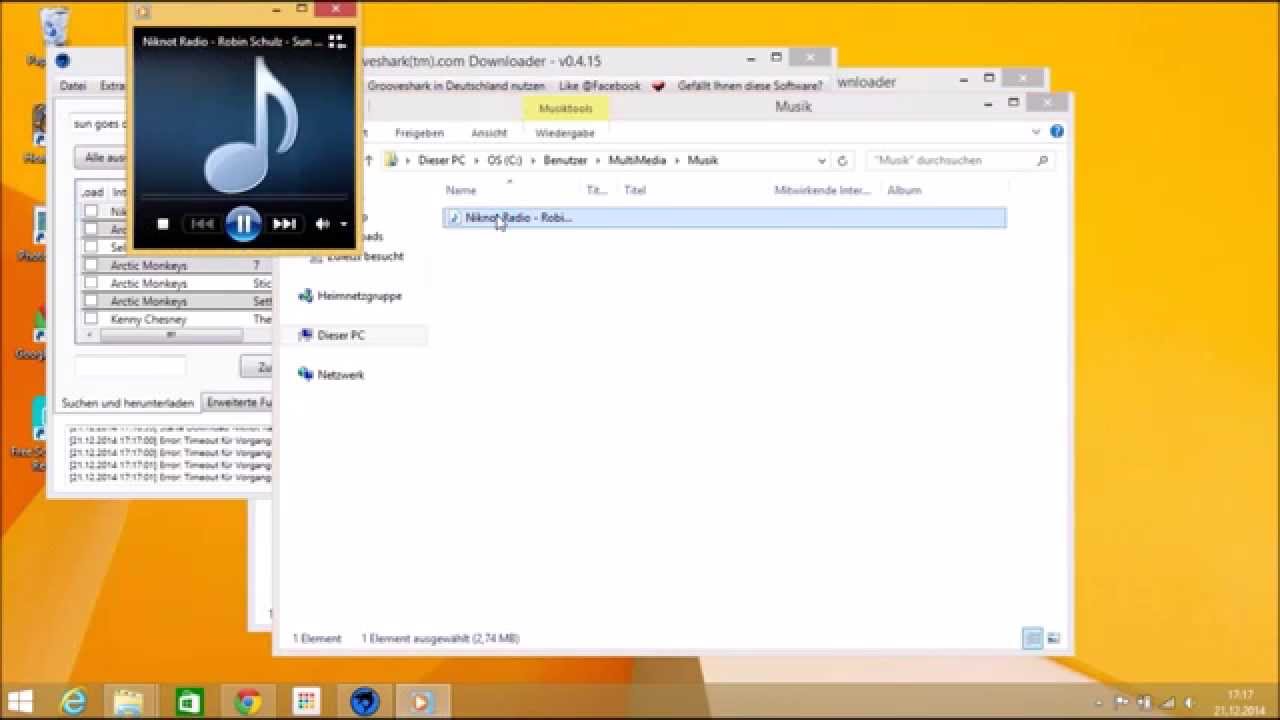Switch media player to library view icon

[336, 41]
